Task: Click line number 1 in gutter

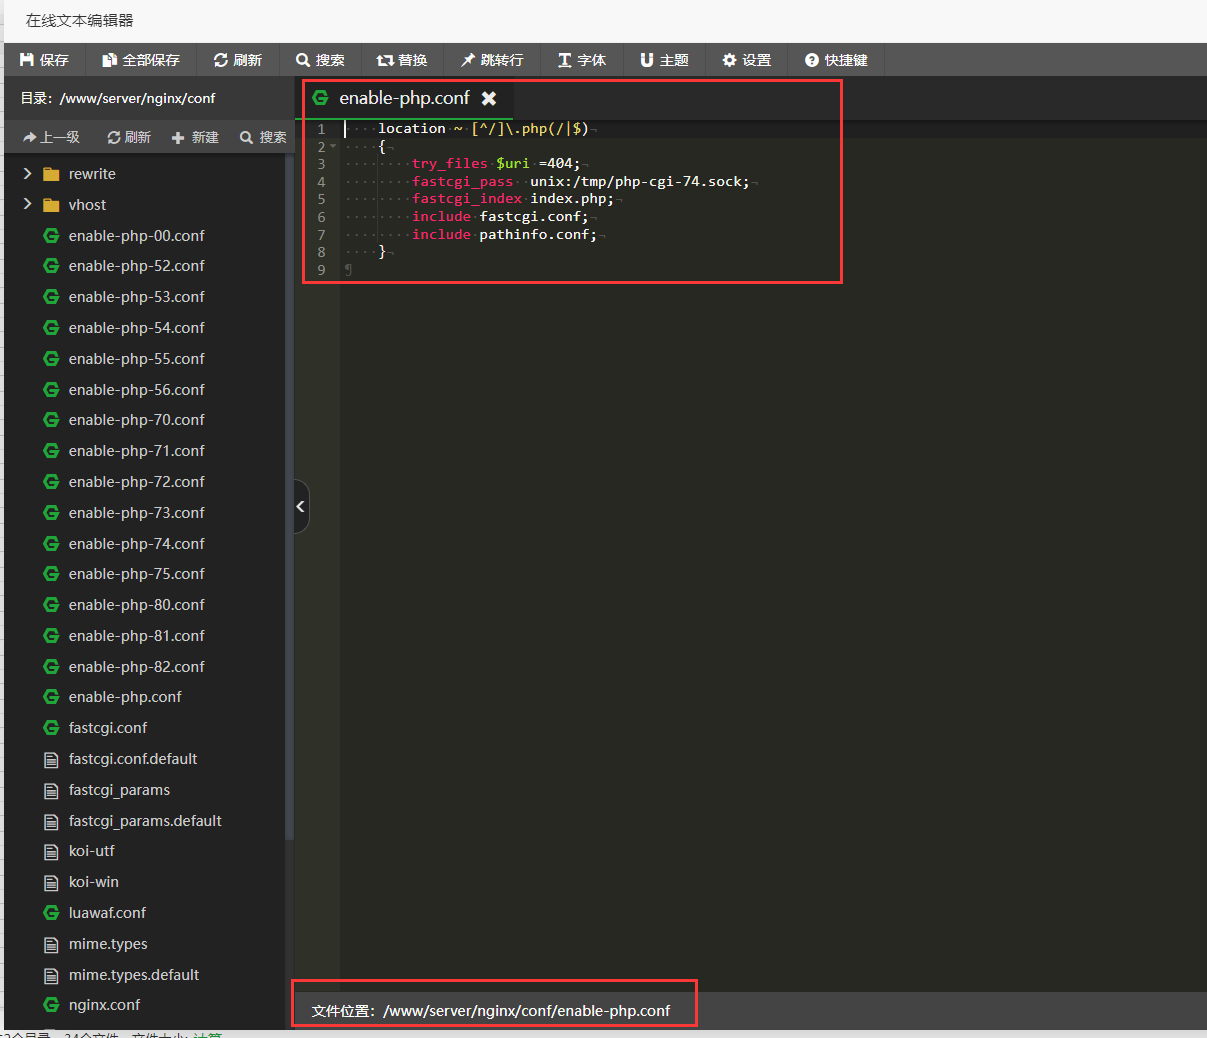Action: [321, 129]
